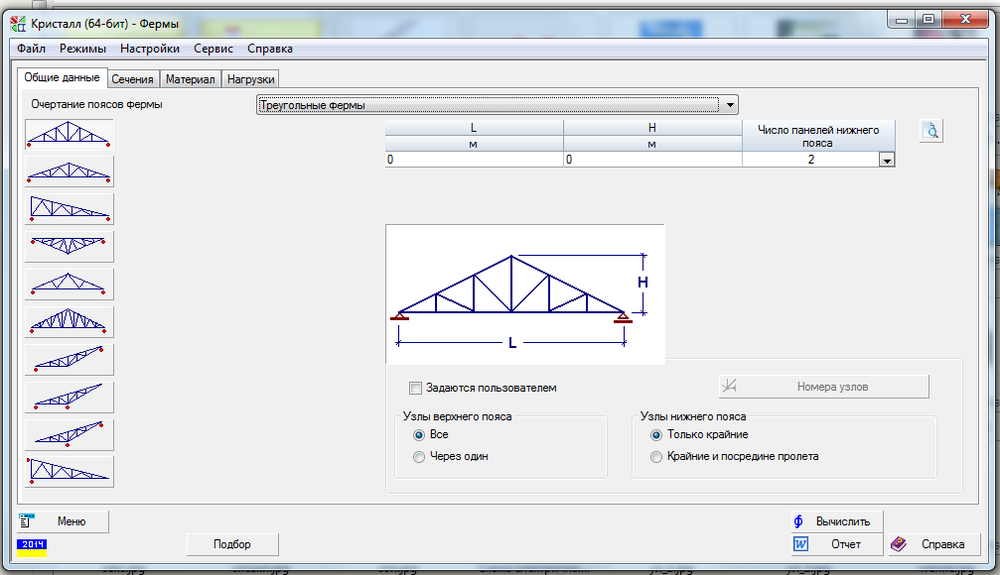Open the Нагрузки tab
Image resolution: width=1000 pixels, height=575 pixels.
point(250,79)
